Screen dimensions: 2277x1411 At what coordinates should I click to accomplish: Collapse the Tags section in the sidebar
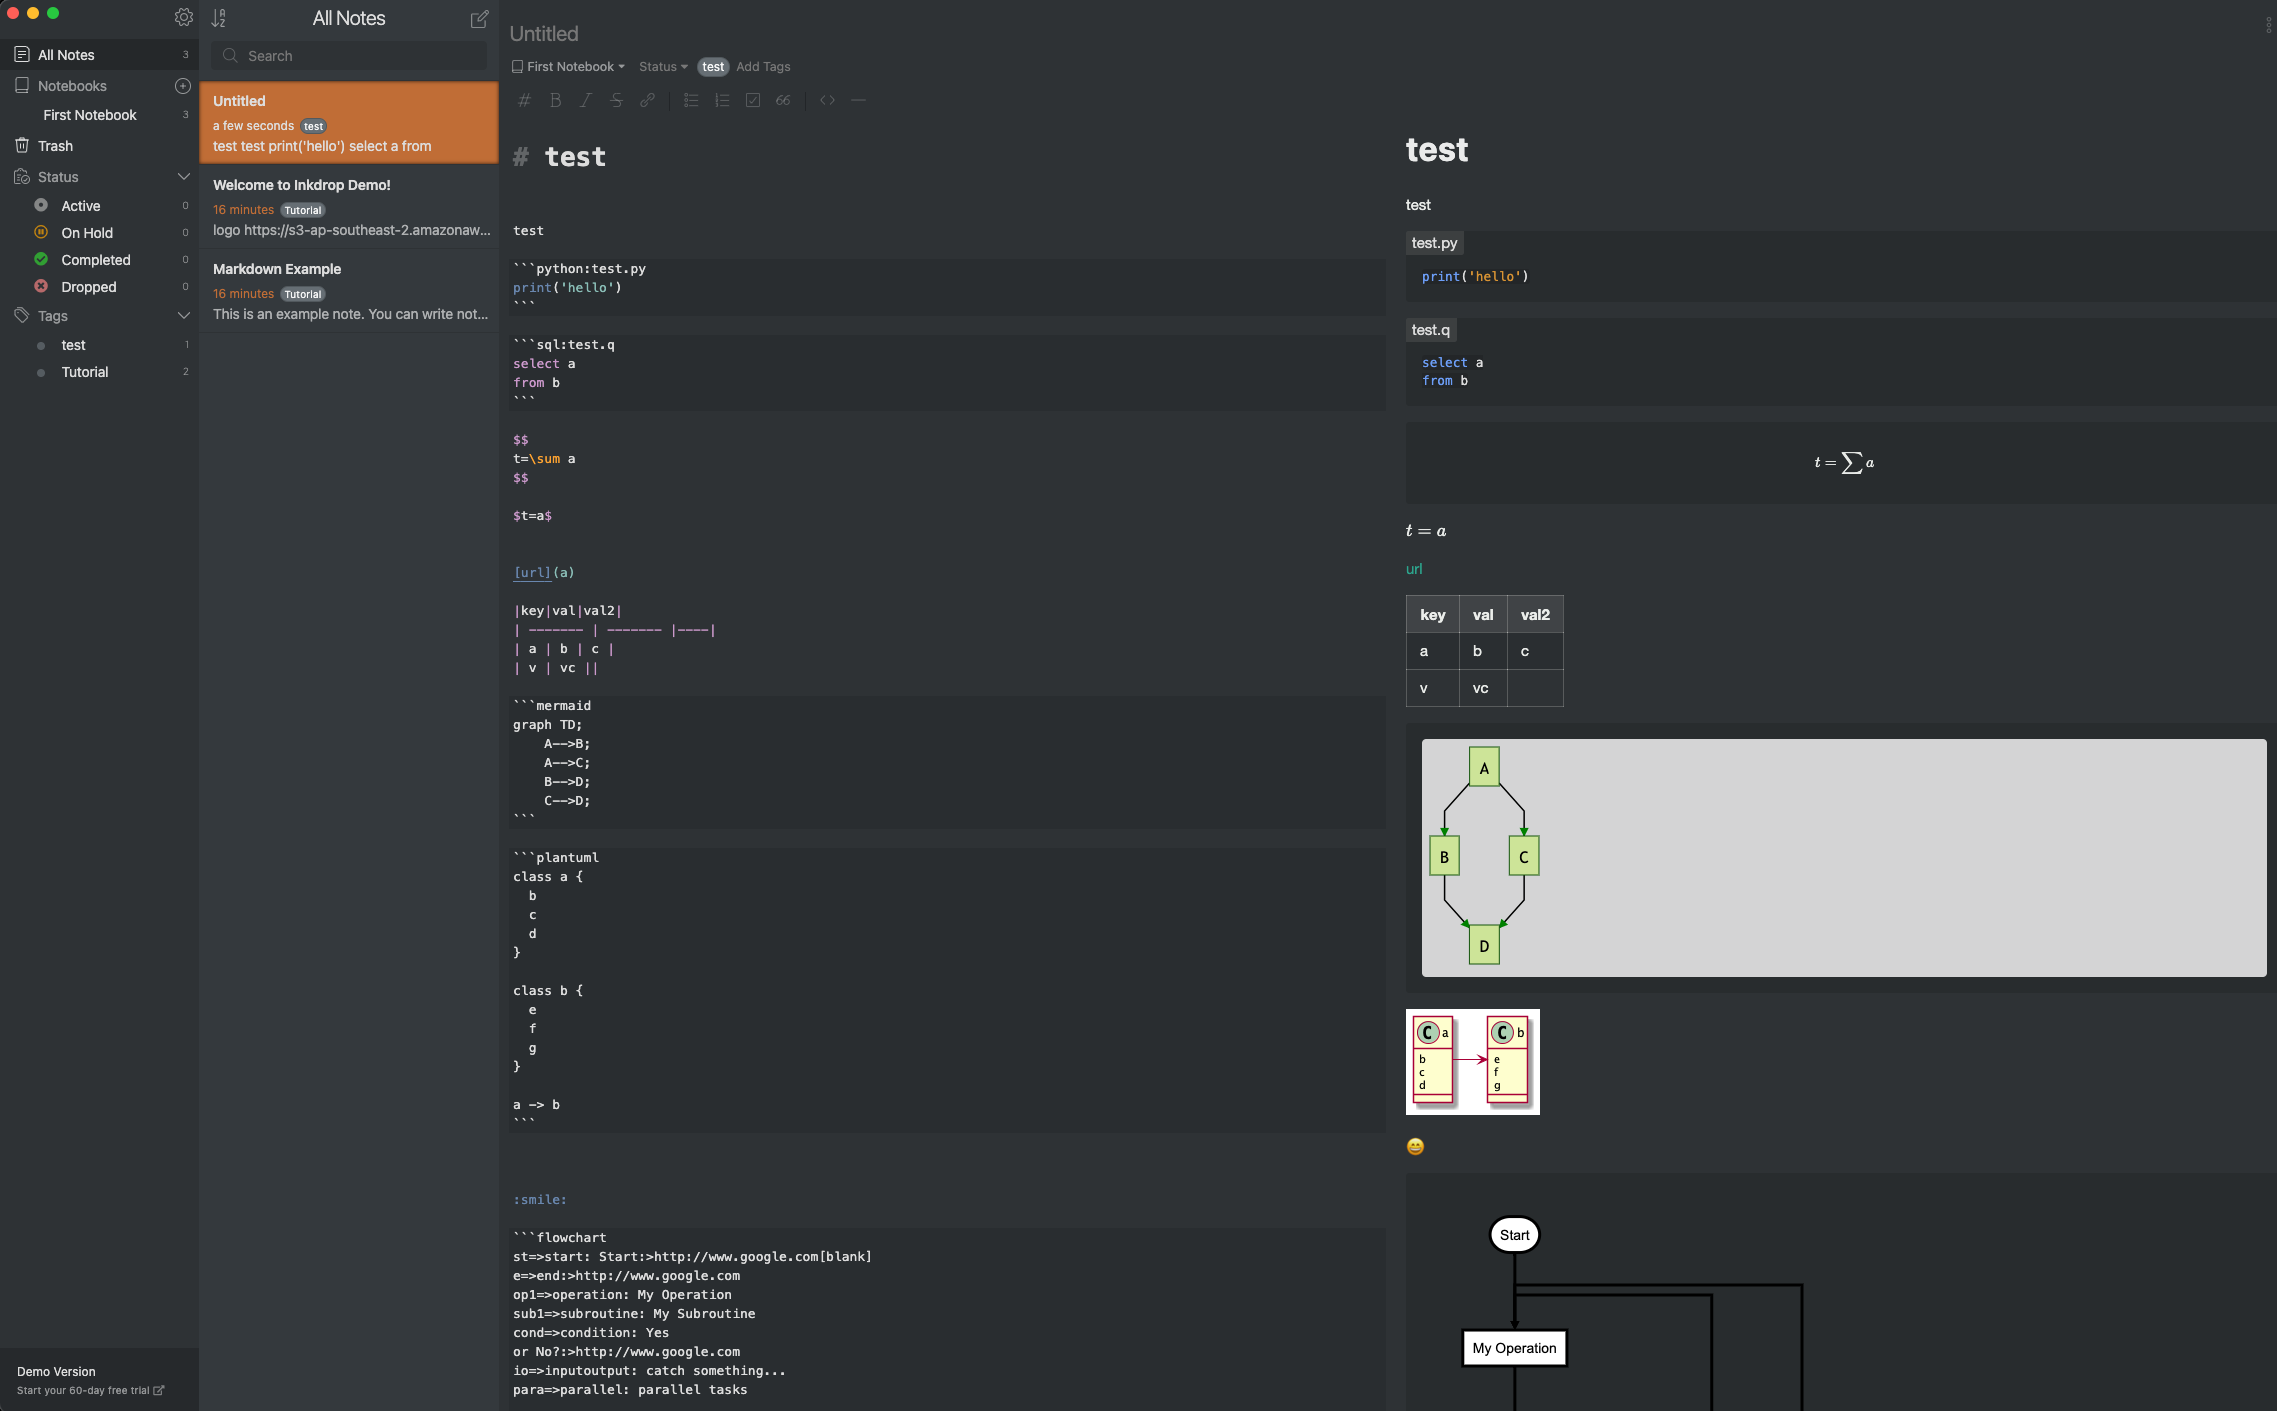184,316
